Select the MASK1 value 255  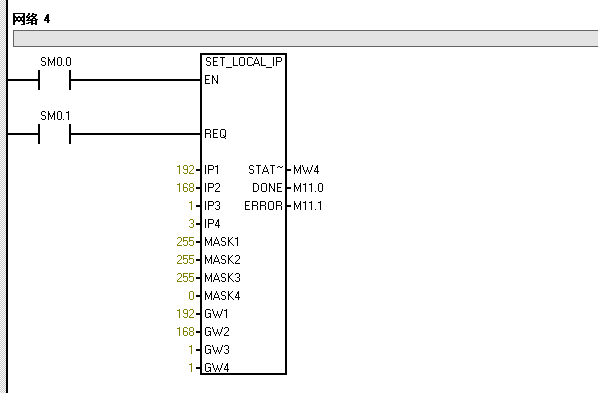pyautogui.click(x=185, y=242)
